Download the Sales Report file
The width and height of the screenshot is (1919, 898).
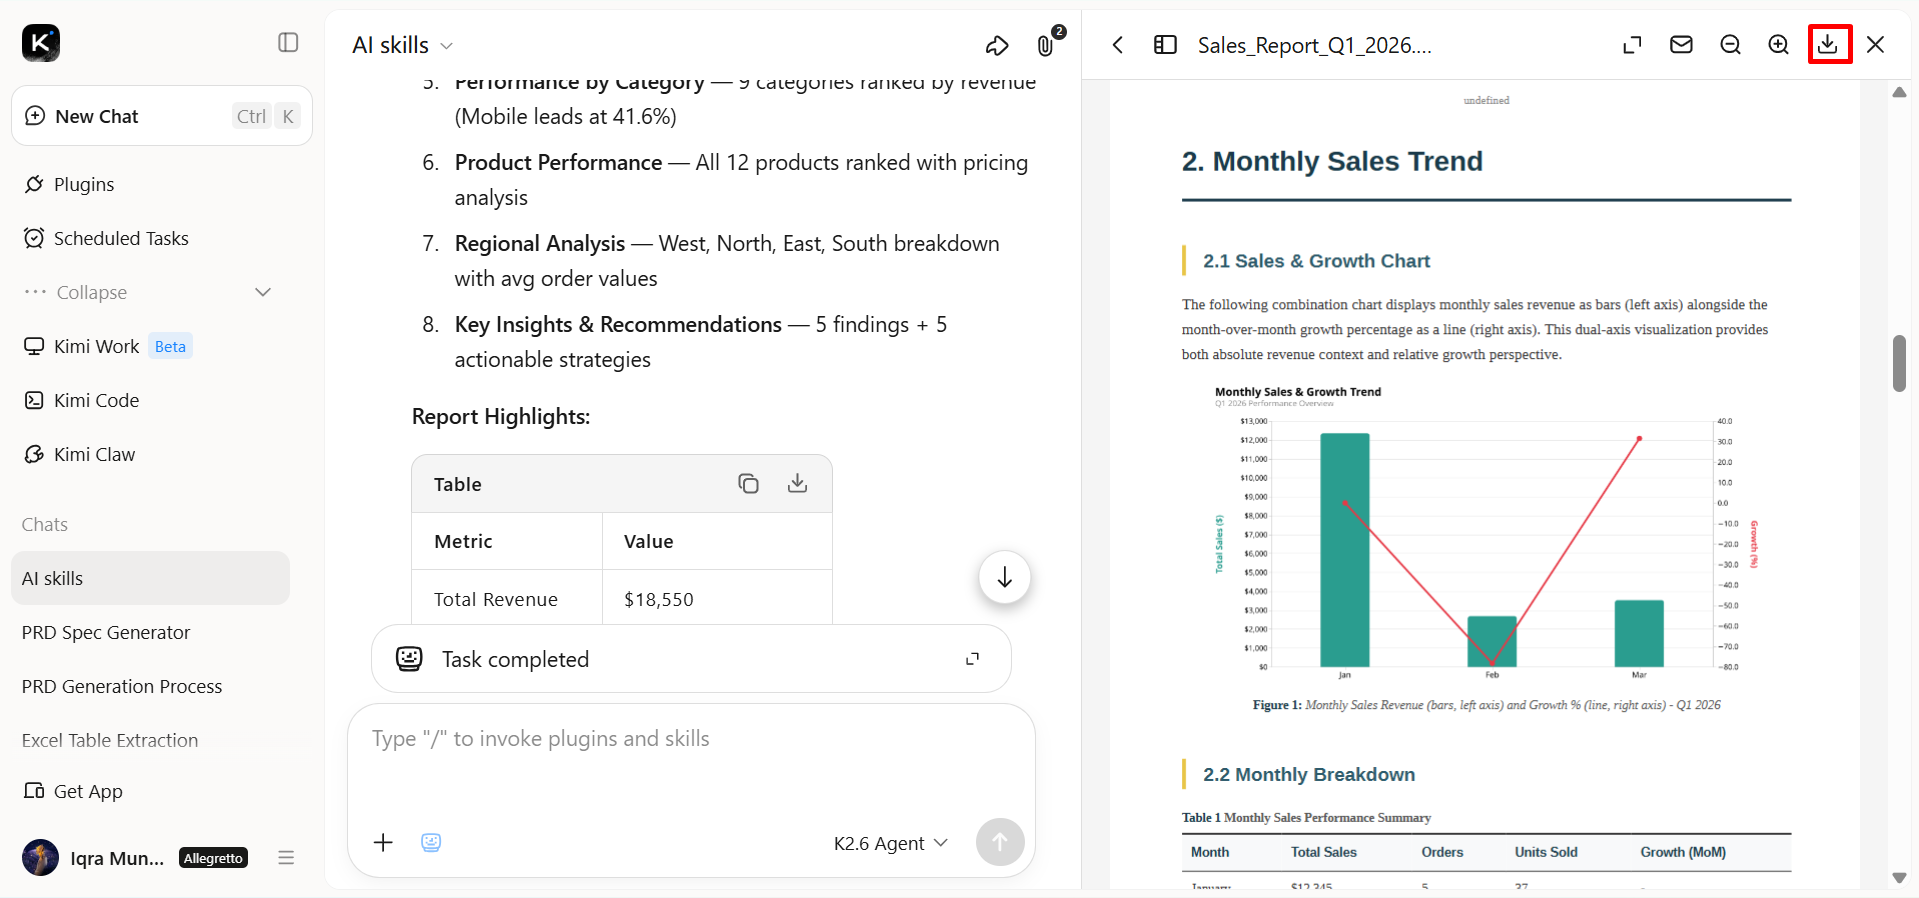coord(1828,45)
